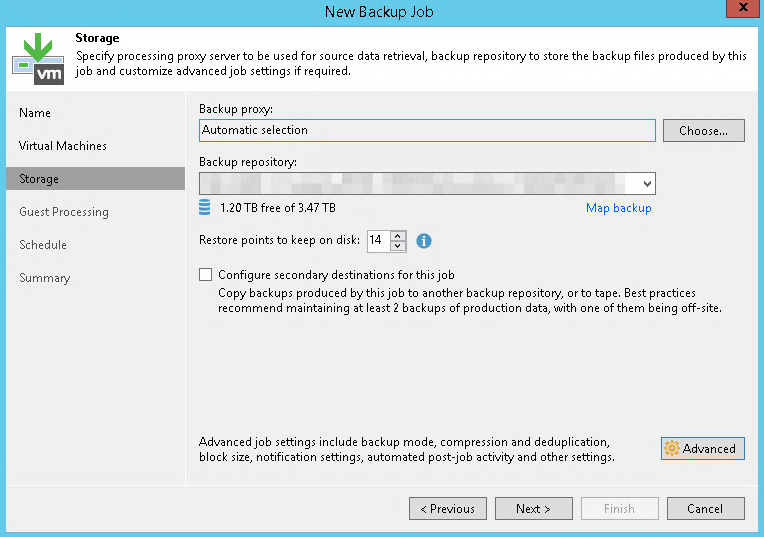
Task: Increase restore points with up arrow
Action: coord(398,235)
